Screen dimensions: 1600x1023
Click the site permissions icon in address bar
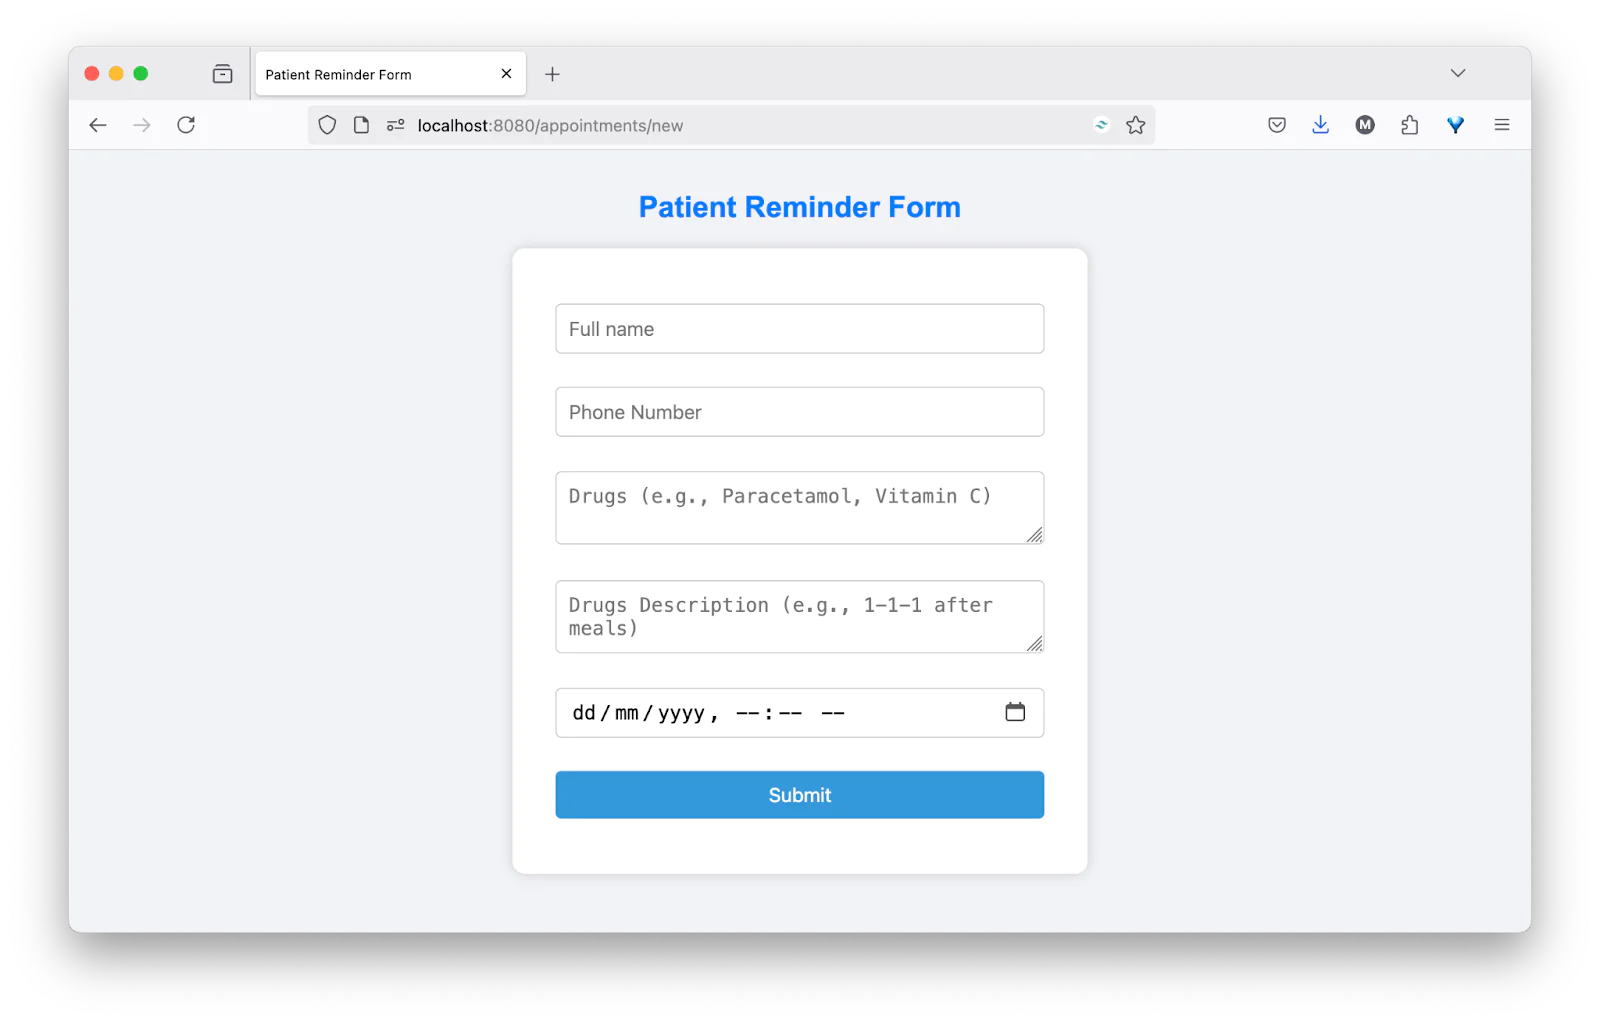coord(395,125)
